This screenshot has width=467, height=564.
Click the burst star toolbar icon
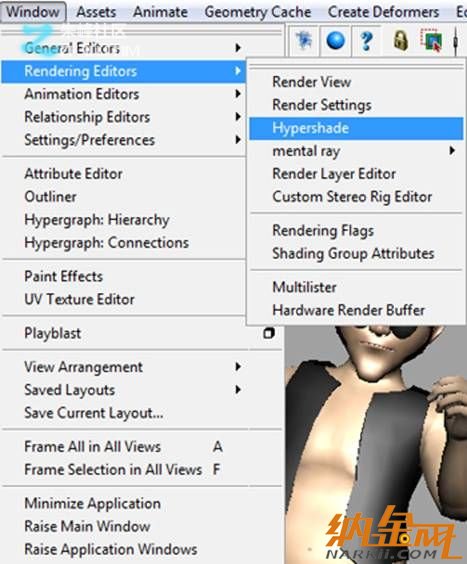pos(304,40)
